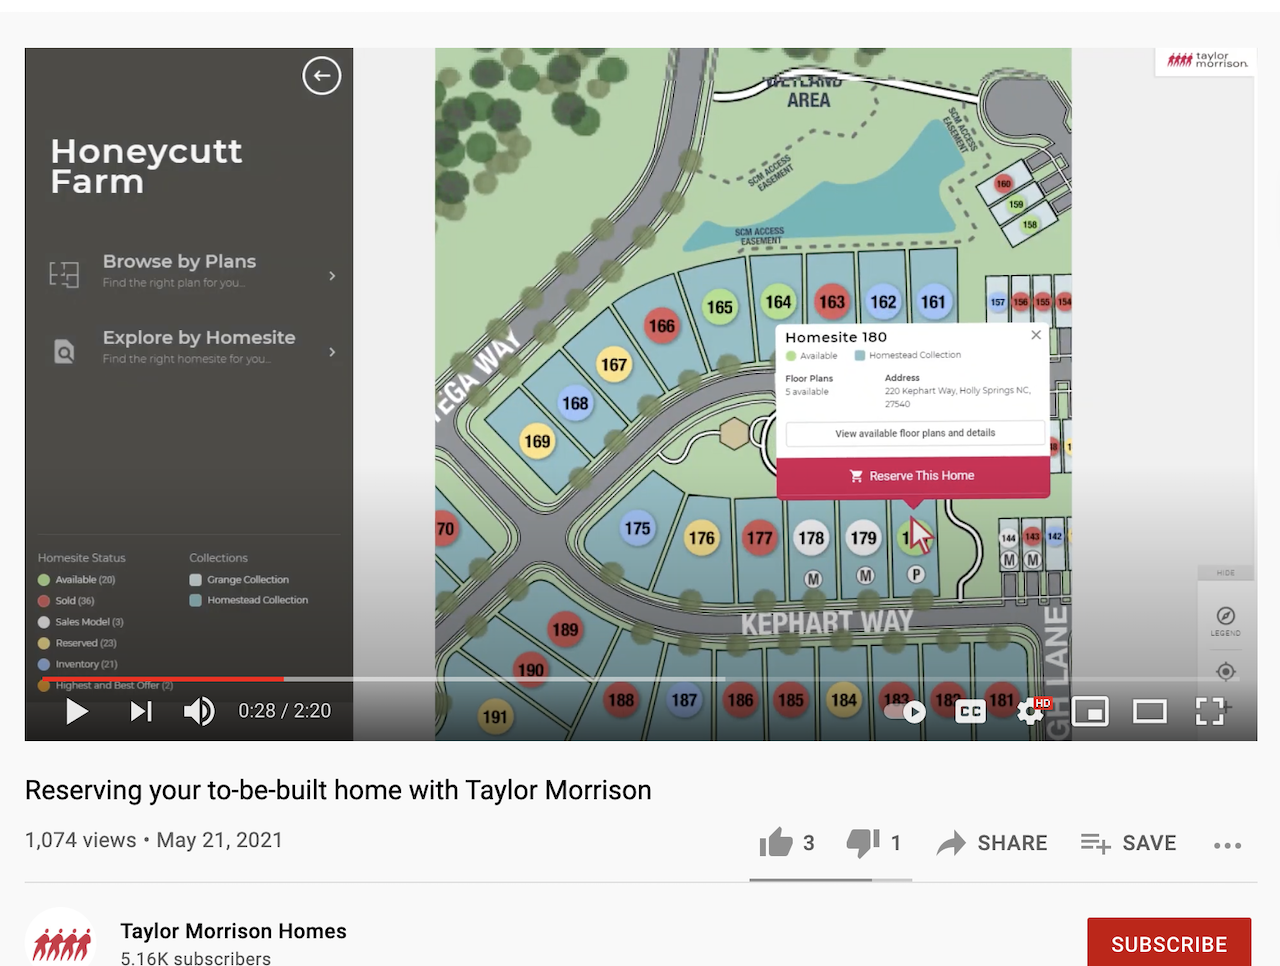Select homesite 165 marker

coord(720,307)
